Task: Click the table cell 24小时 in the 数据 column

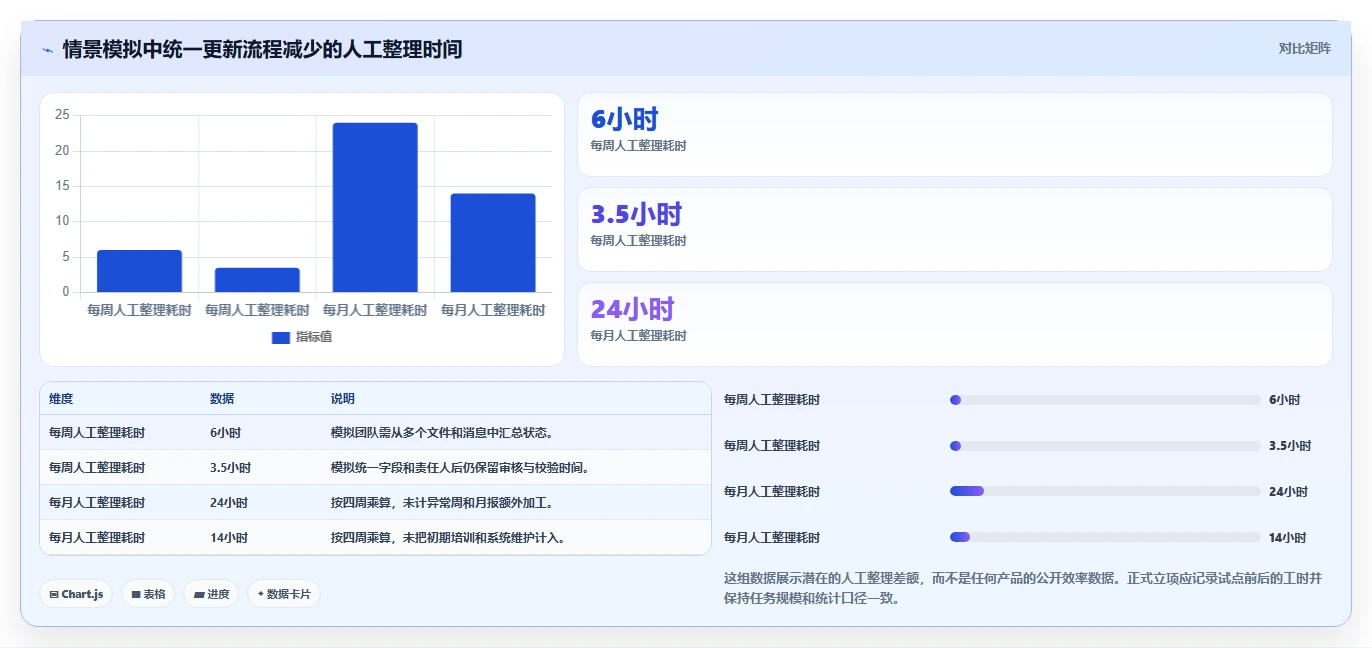Action: click(229, 503)
